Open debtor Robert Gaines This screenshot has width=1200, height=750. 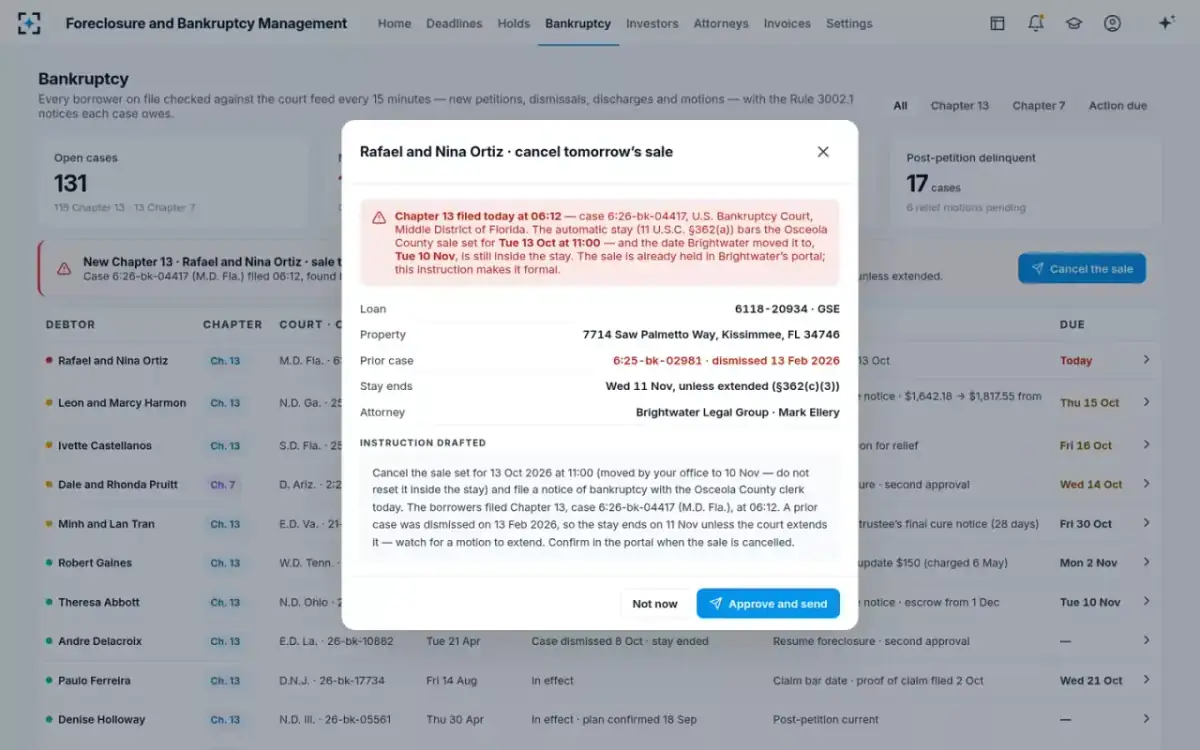coord(95,563)
